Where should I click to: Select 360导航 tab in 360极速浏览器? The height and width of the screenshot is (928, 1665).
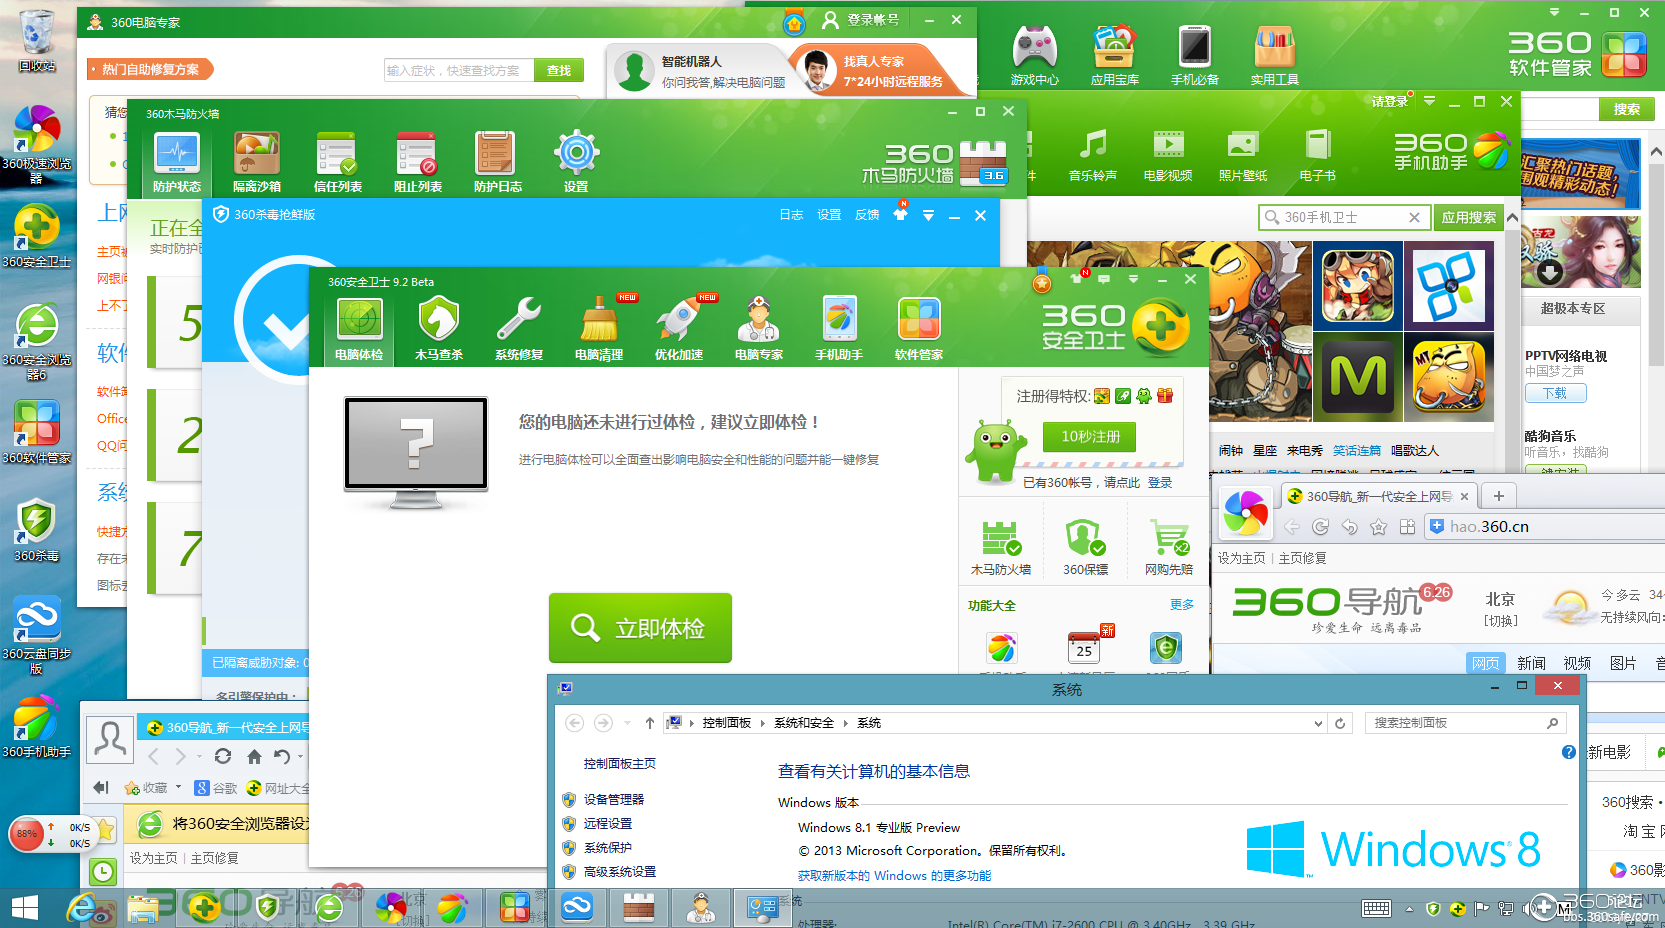tap(1378, 496)
